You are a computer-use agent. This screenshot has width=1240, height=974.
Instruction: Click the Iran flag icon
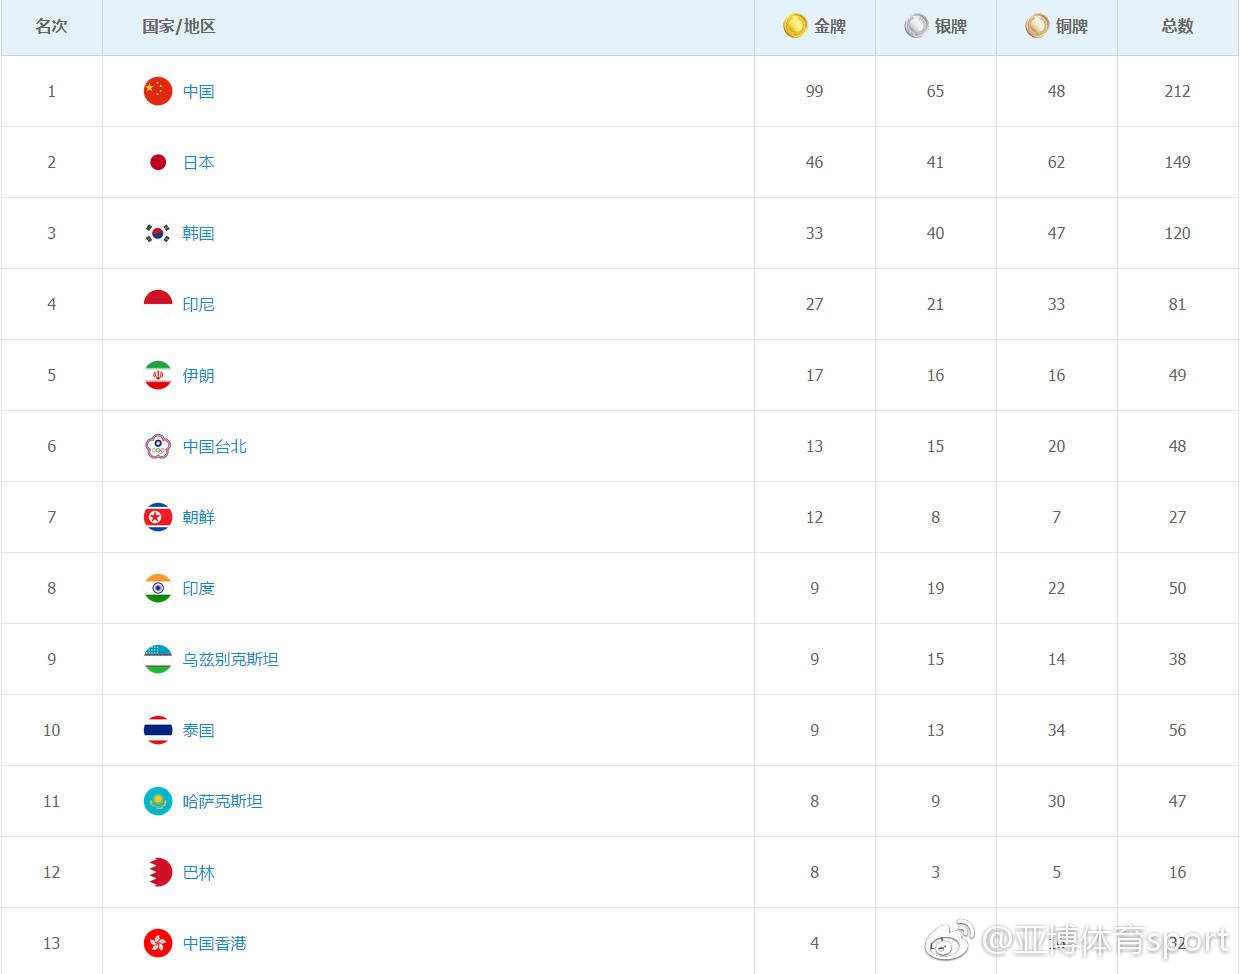tap(158, 375)
